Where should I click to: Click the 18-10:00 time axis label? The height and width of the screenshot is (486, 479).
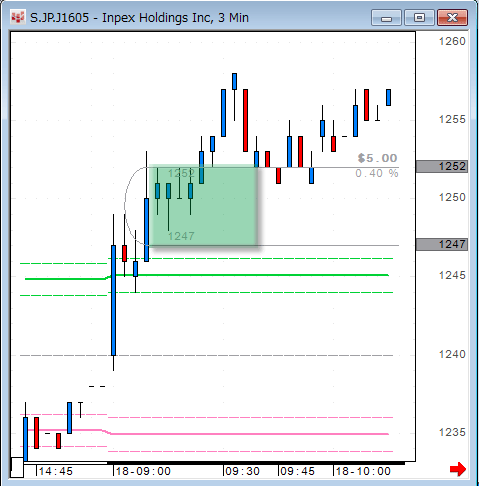[363, 471]
